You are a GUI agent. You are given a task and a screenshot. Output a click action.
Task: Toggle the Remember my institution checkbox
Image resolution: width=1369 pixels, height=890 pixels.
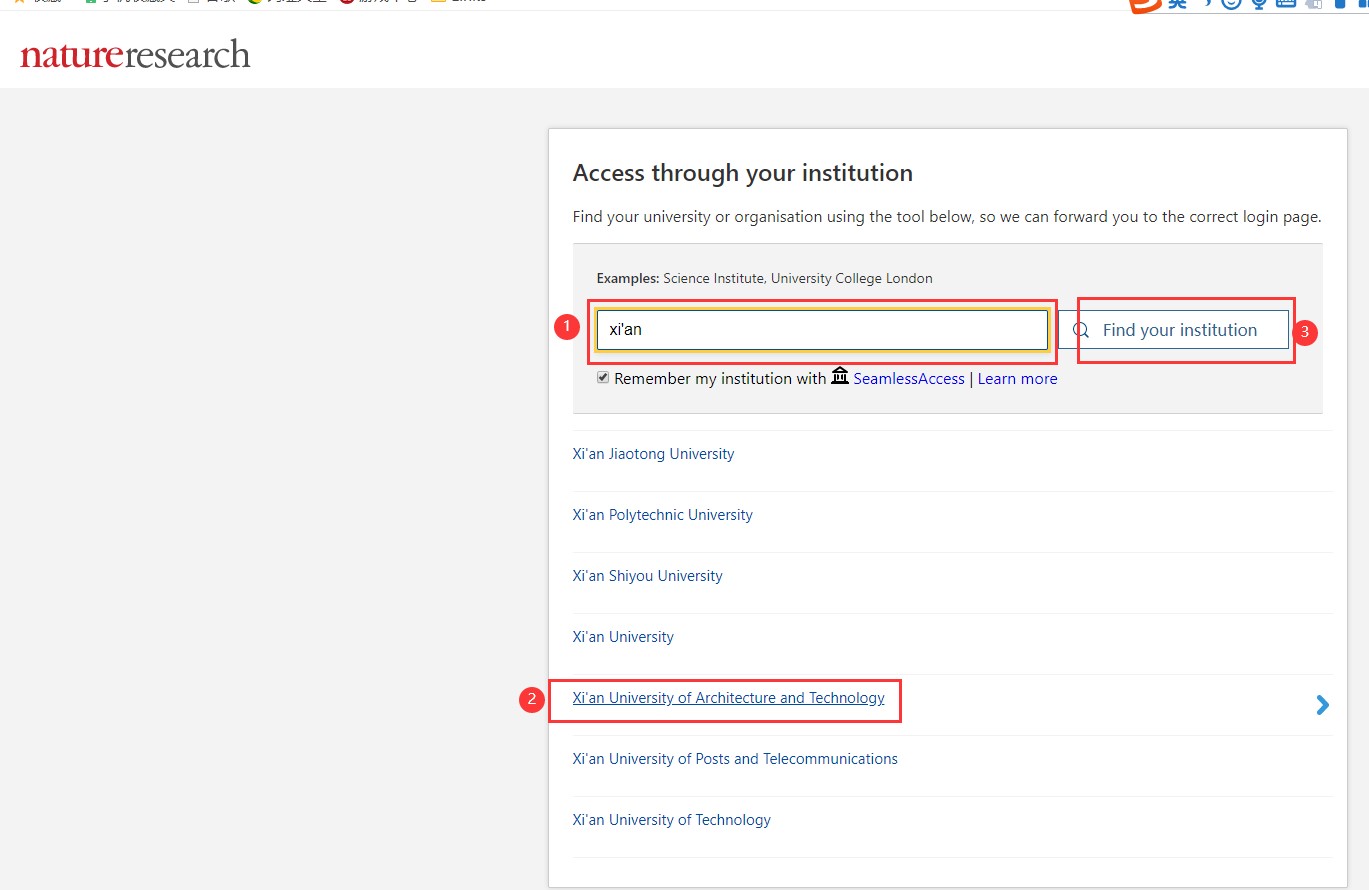pyautogui.click(x=603, y=378)
